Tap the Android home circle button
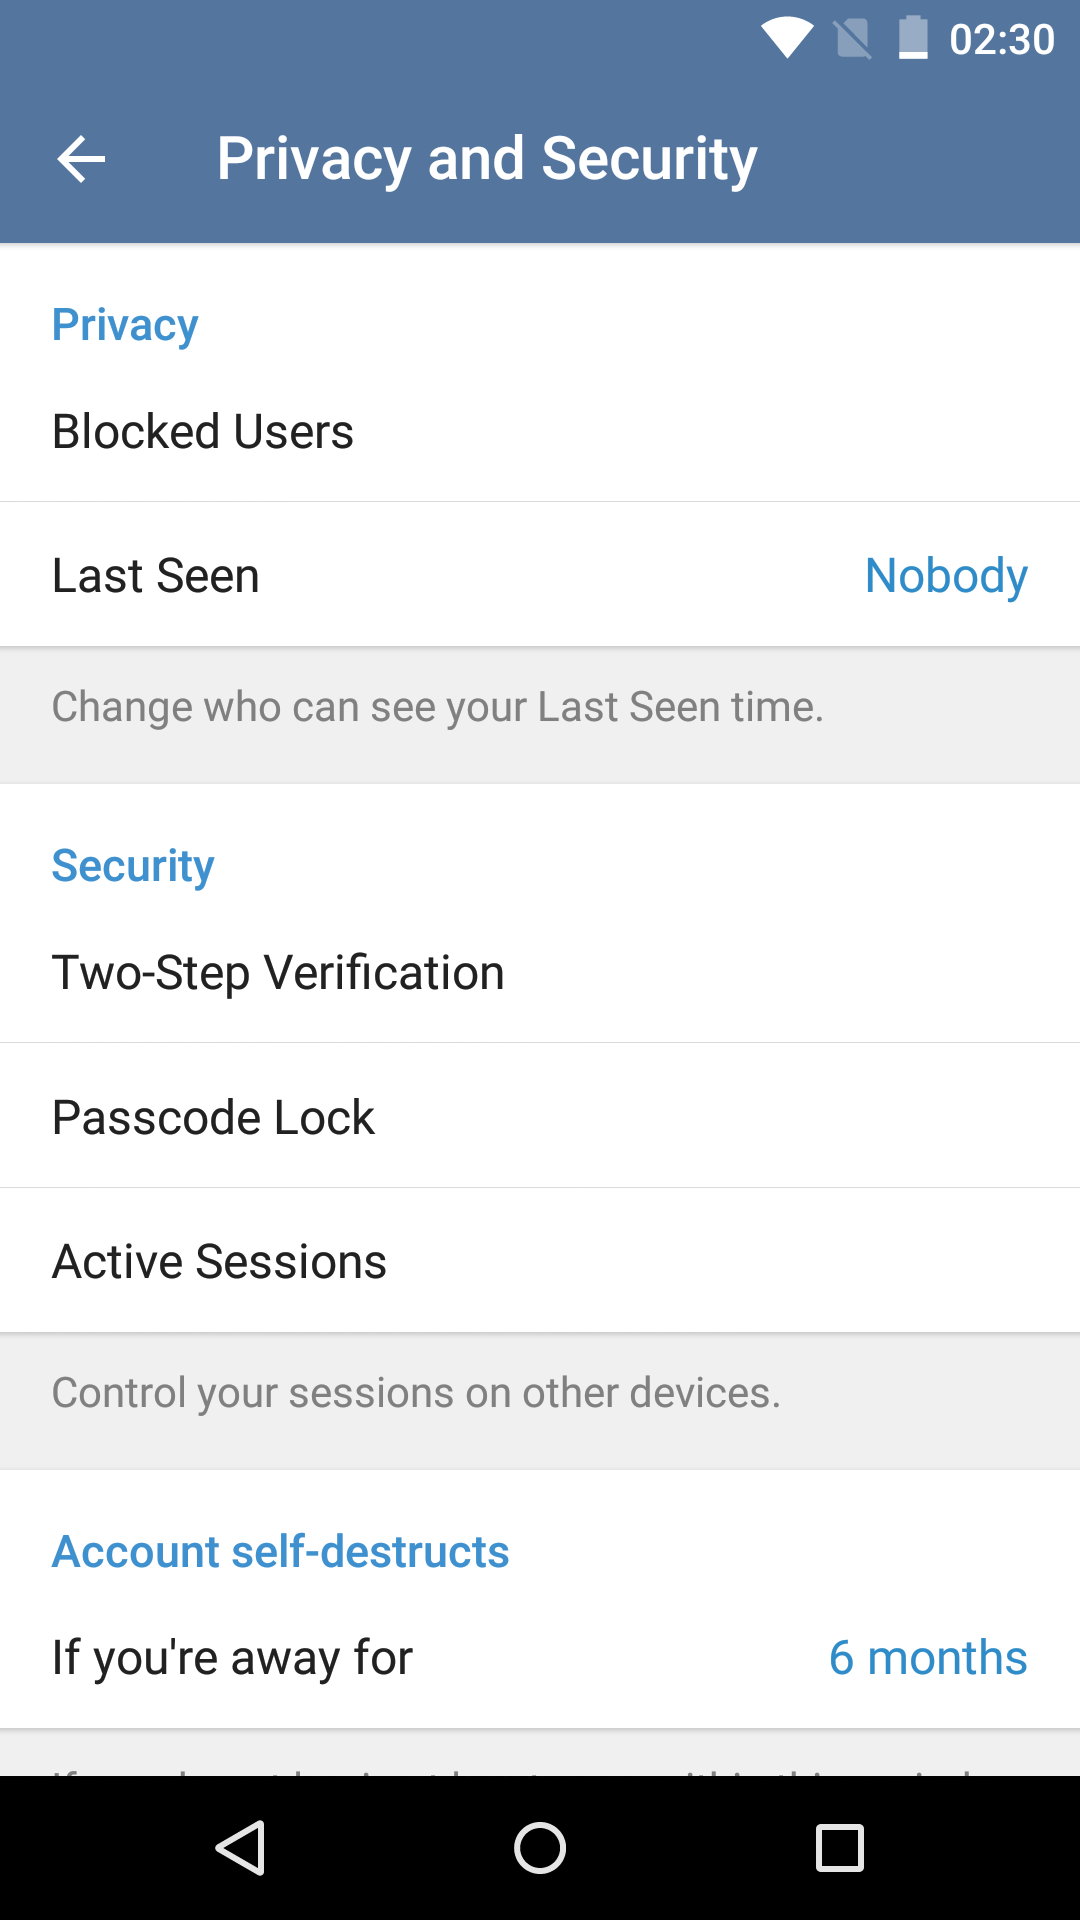Viewport: 1080px width, 1920px height. pyautogui.click(x=540, y=1847)
